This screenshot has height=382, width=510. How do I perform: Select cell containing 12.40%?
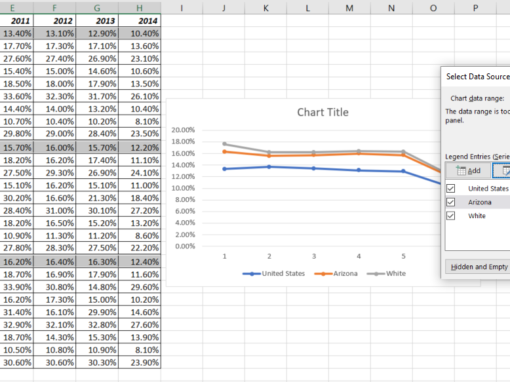[x=140, y=262]
